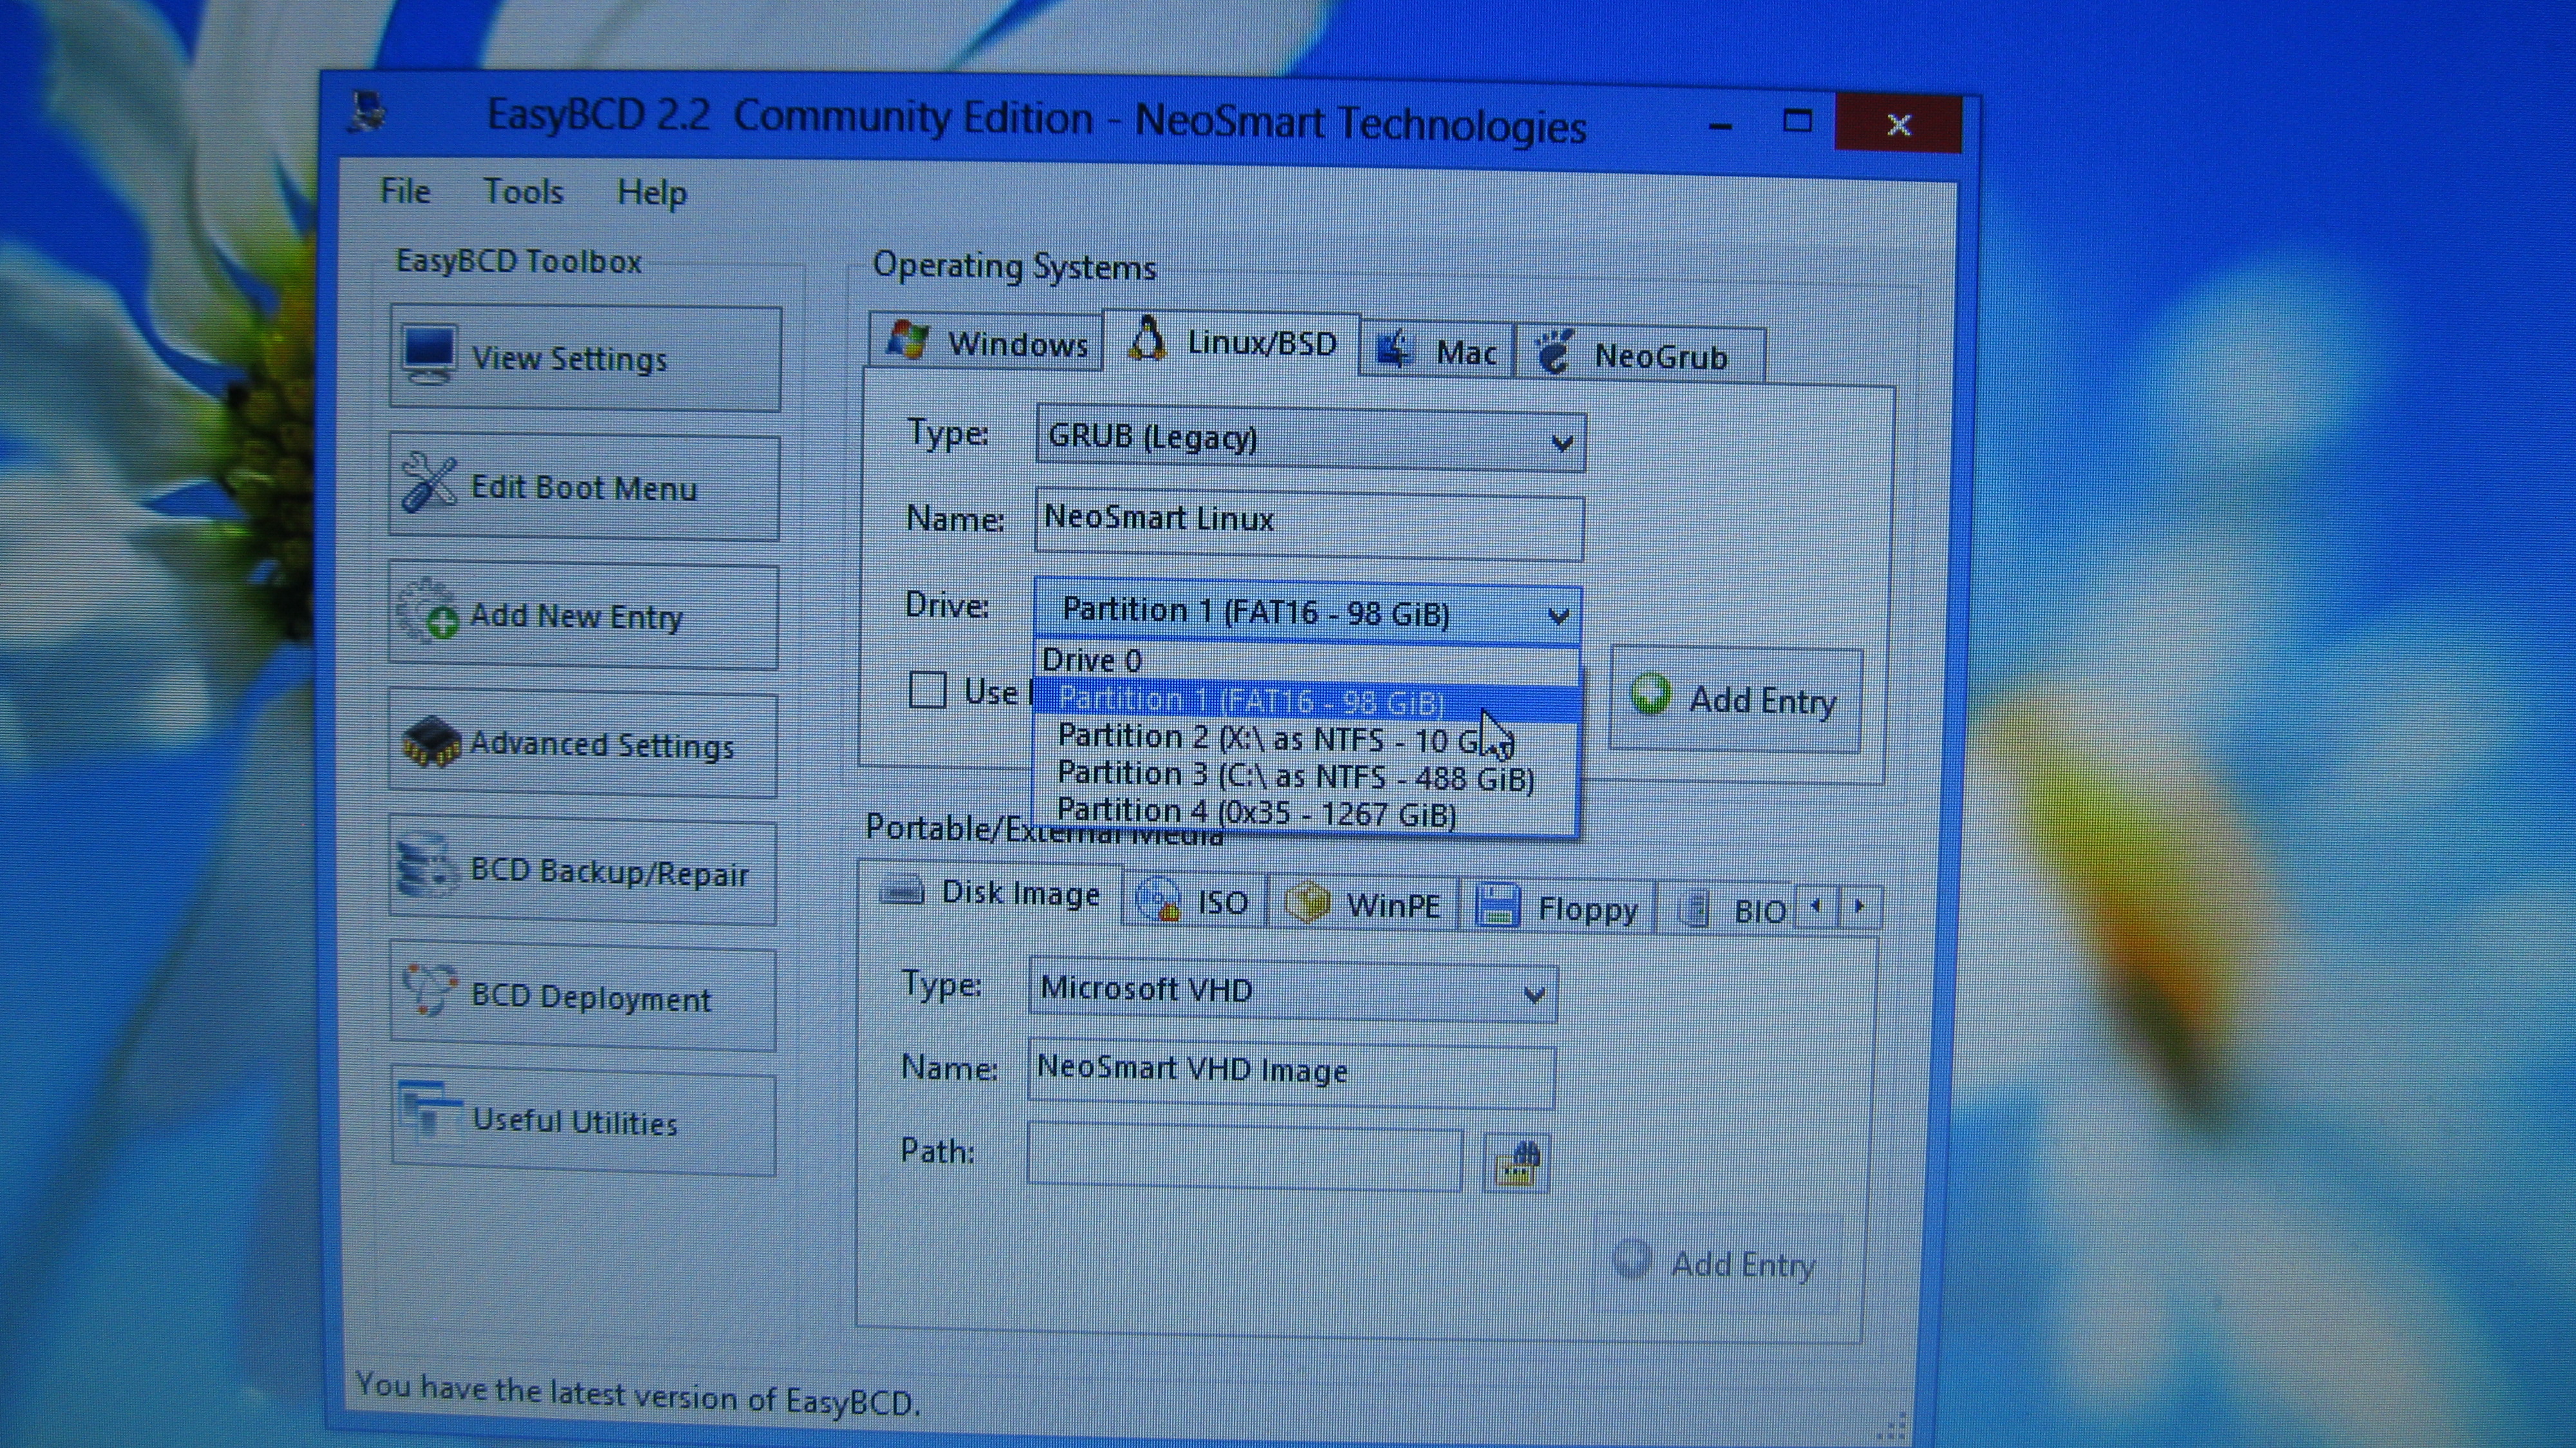Switch to the Windows tab
Viewport: 2576px width, 1448px height.
(986, 342)
